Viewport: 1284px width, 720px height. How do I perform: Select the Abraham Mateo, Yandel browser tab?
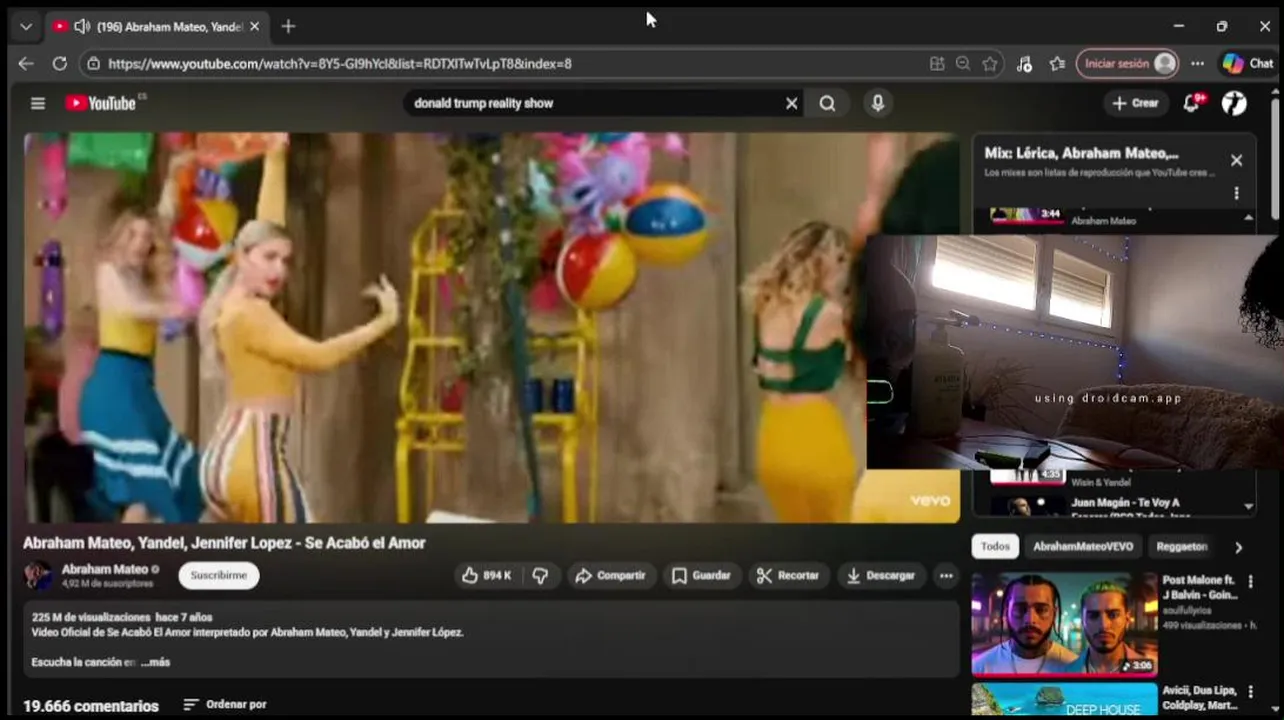157,26
